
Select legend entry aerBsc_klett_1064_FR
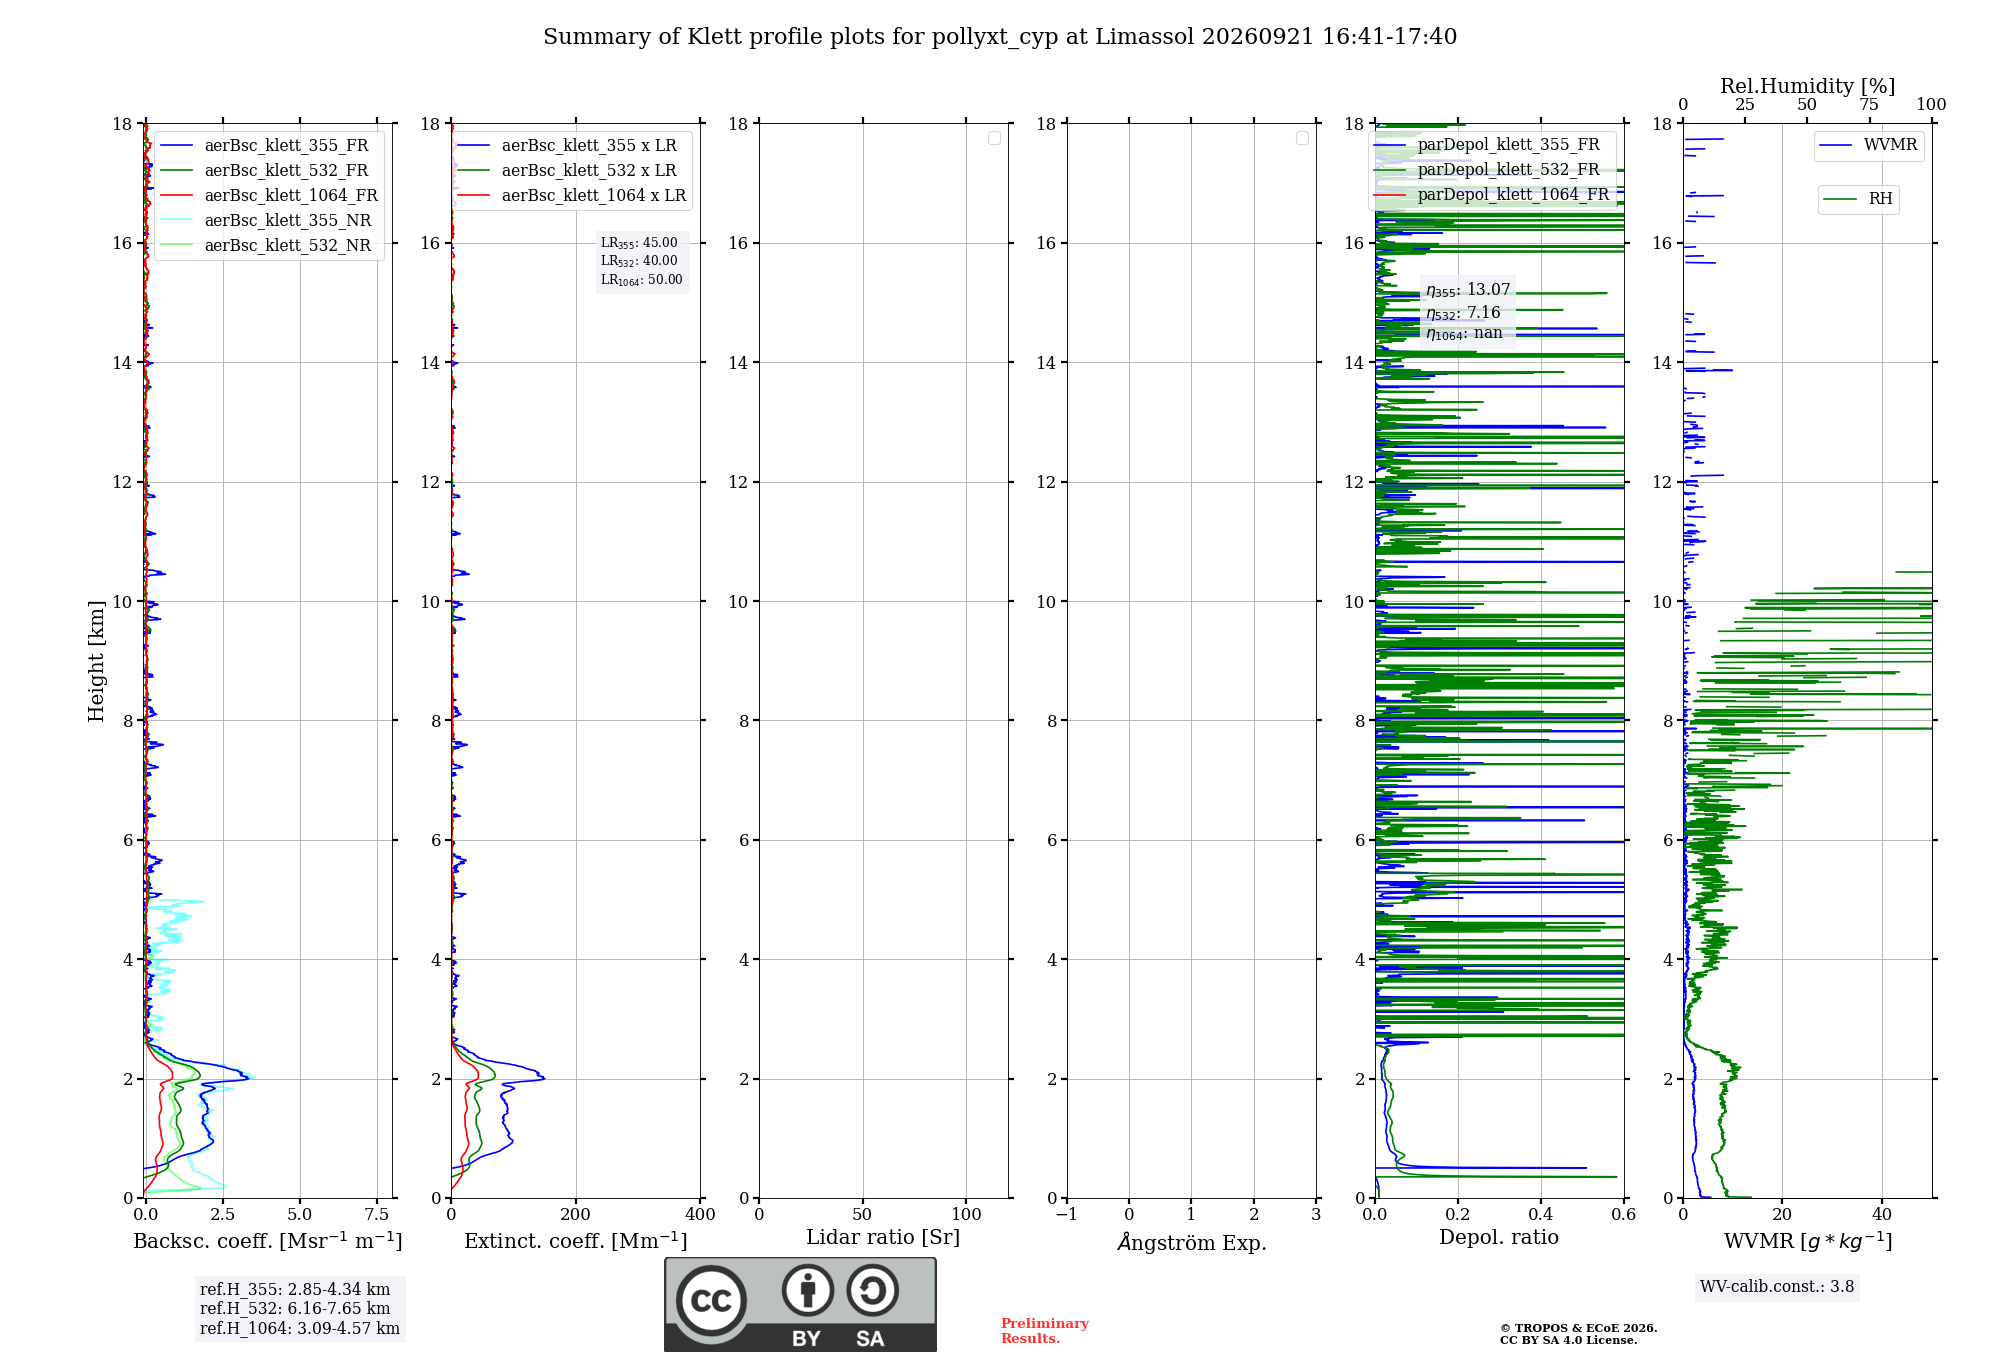coord(270,195)
